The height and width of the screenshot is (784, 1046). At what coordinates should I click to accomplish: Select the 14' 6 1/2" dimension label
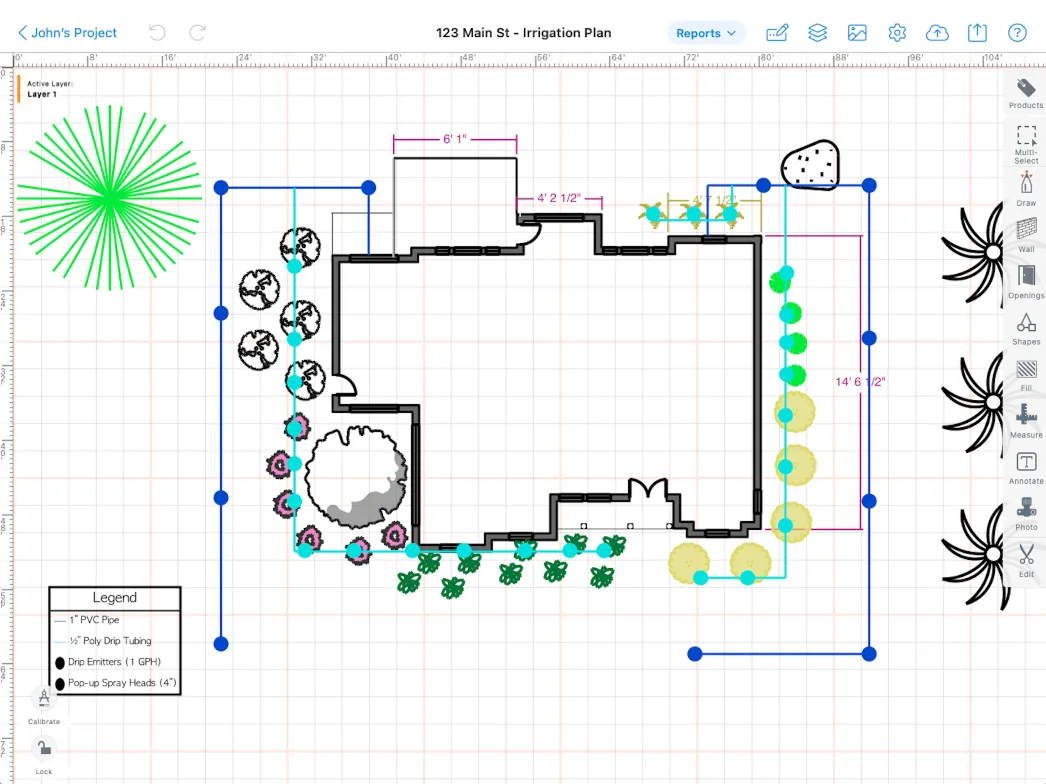coord(860,382)
